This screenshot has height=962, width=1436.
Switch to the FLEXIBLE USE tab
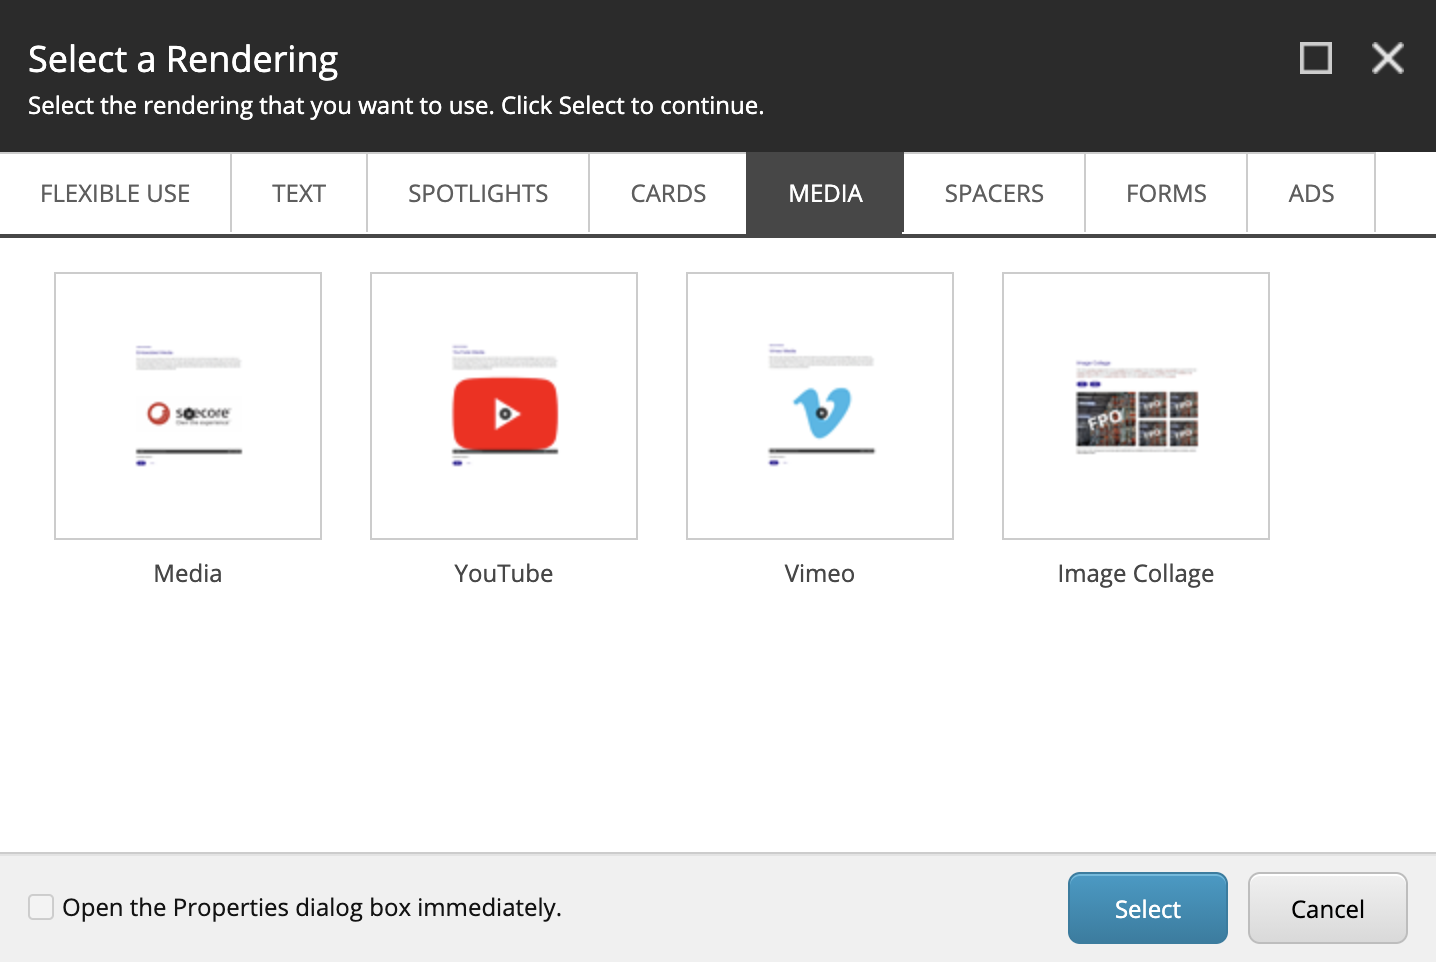click(115, 193)
